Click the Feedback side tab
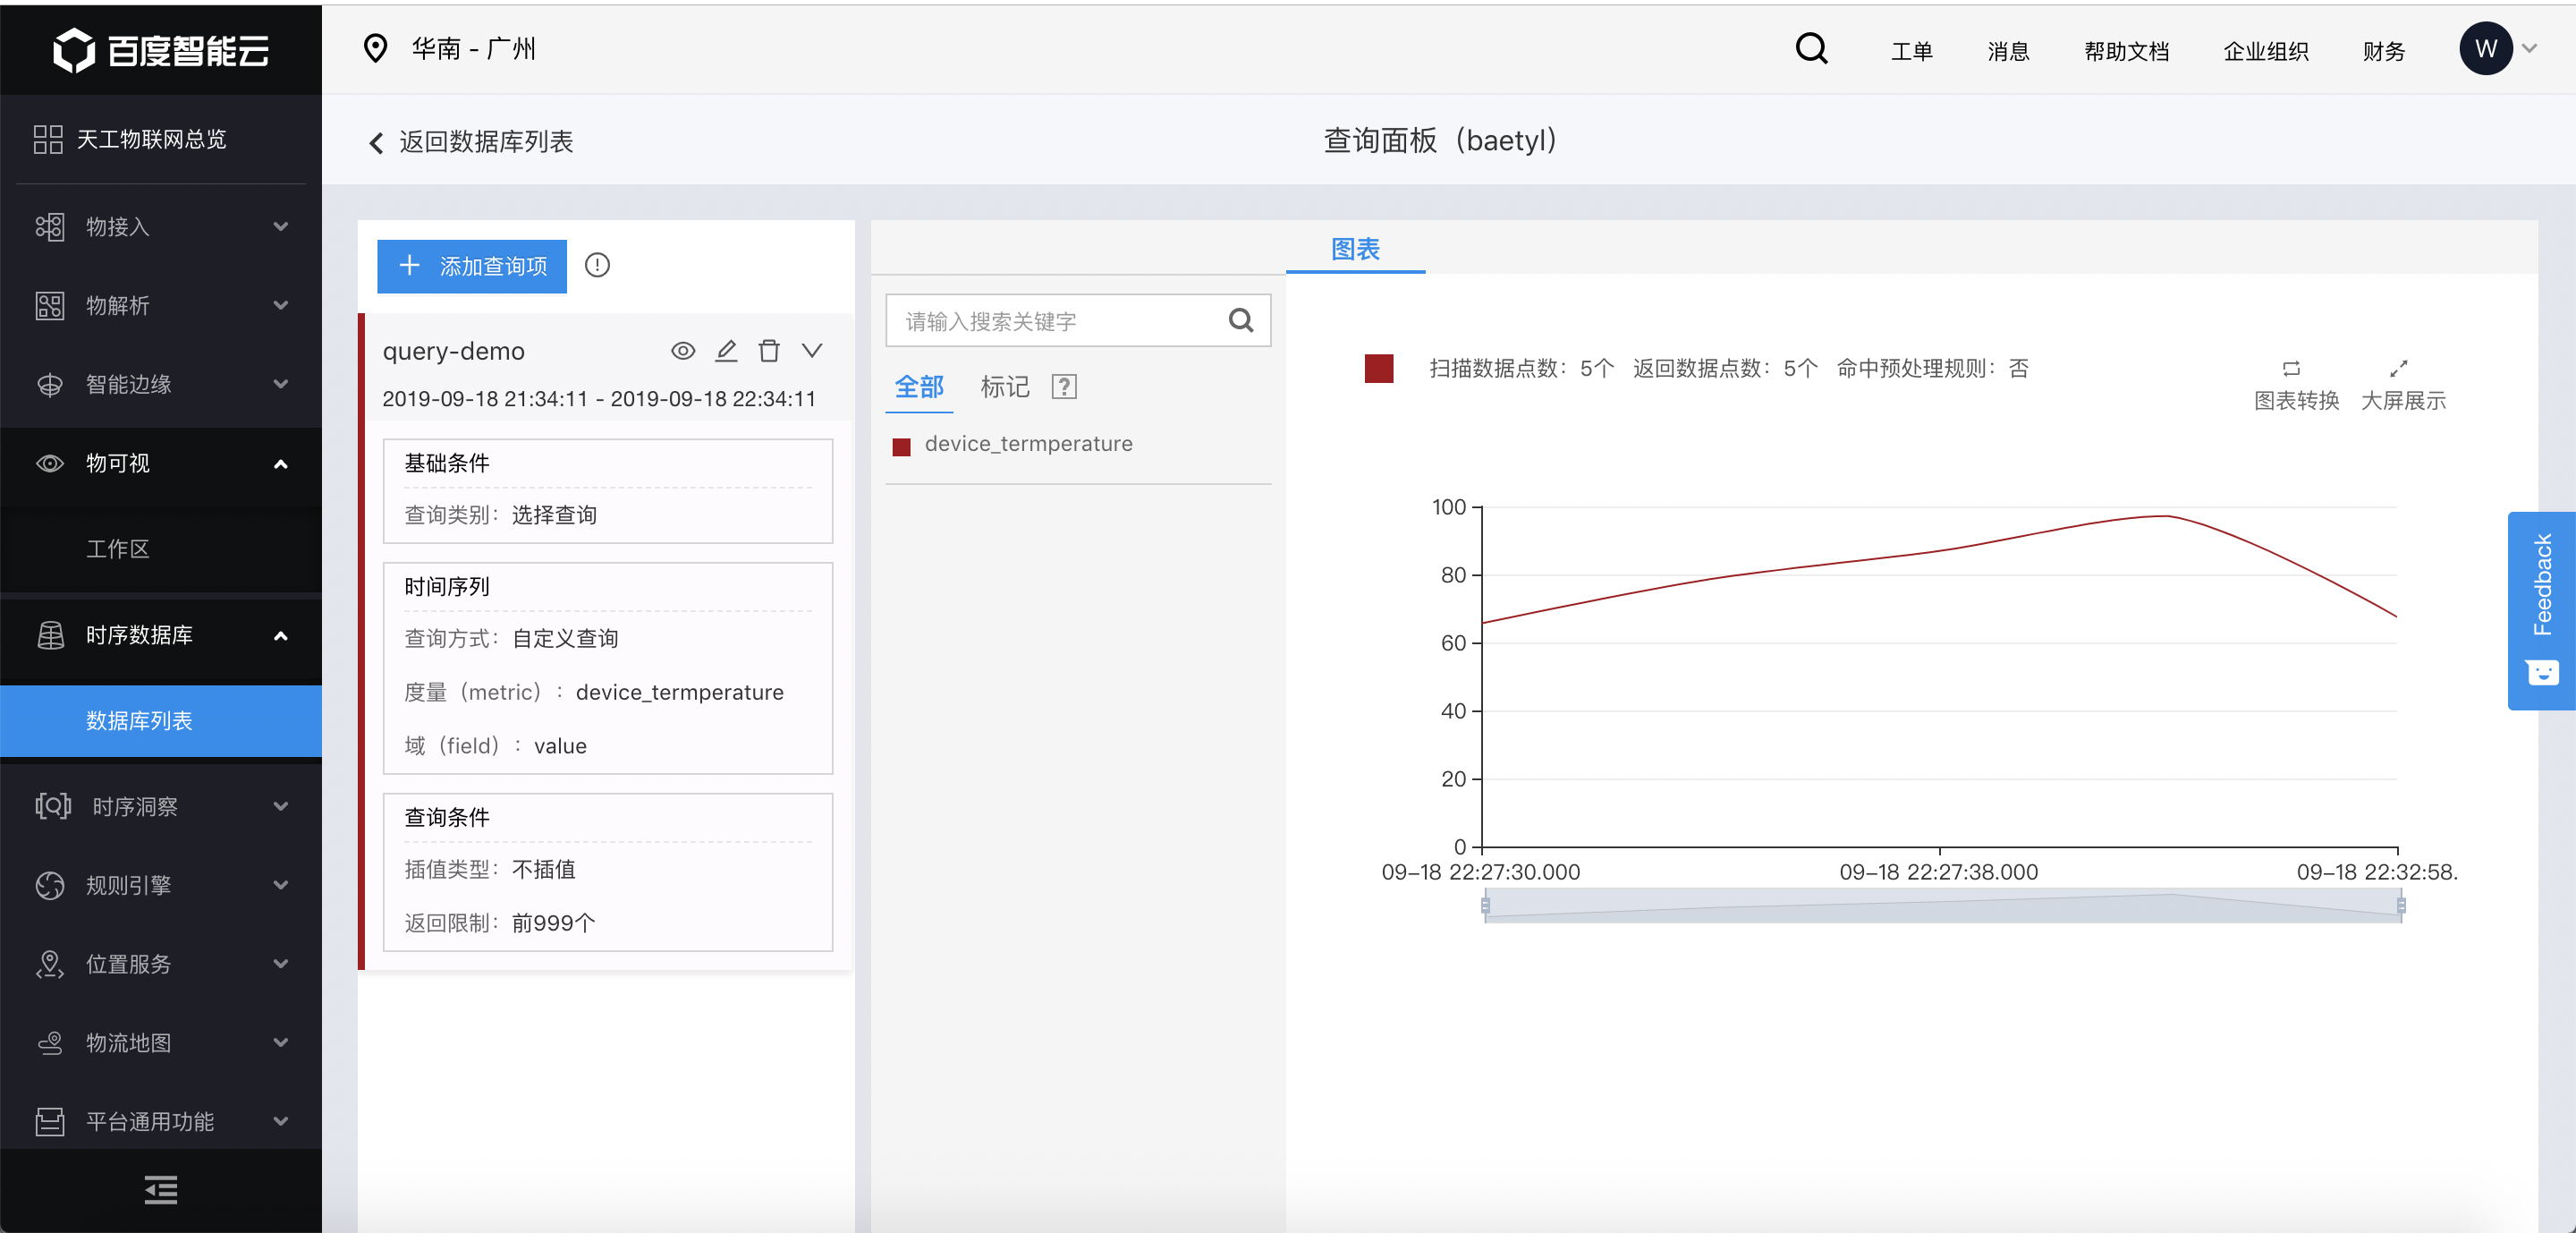The height and width of the screenshot is (1233, 2576). 2541,611
